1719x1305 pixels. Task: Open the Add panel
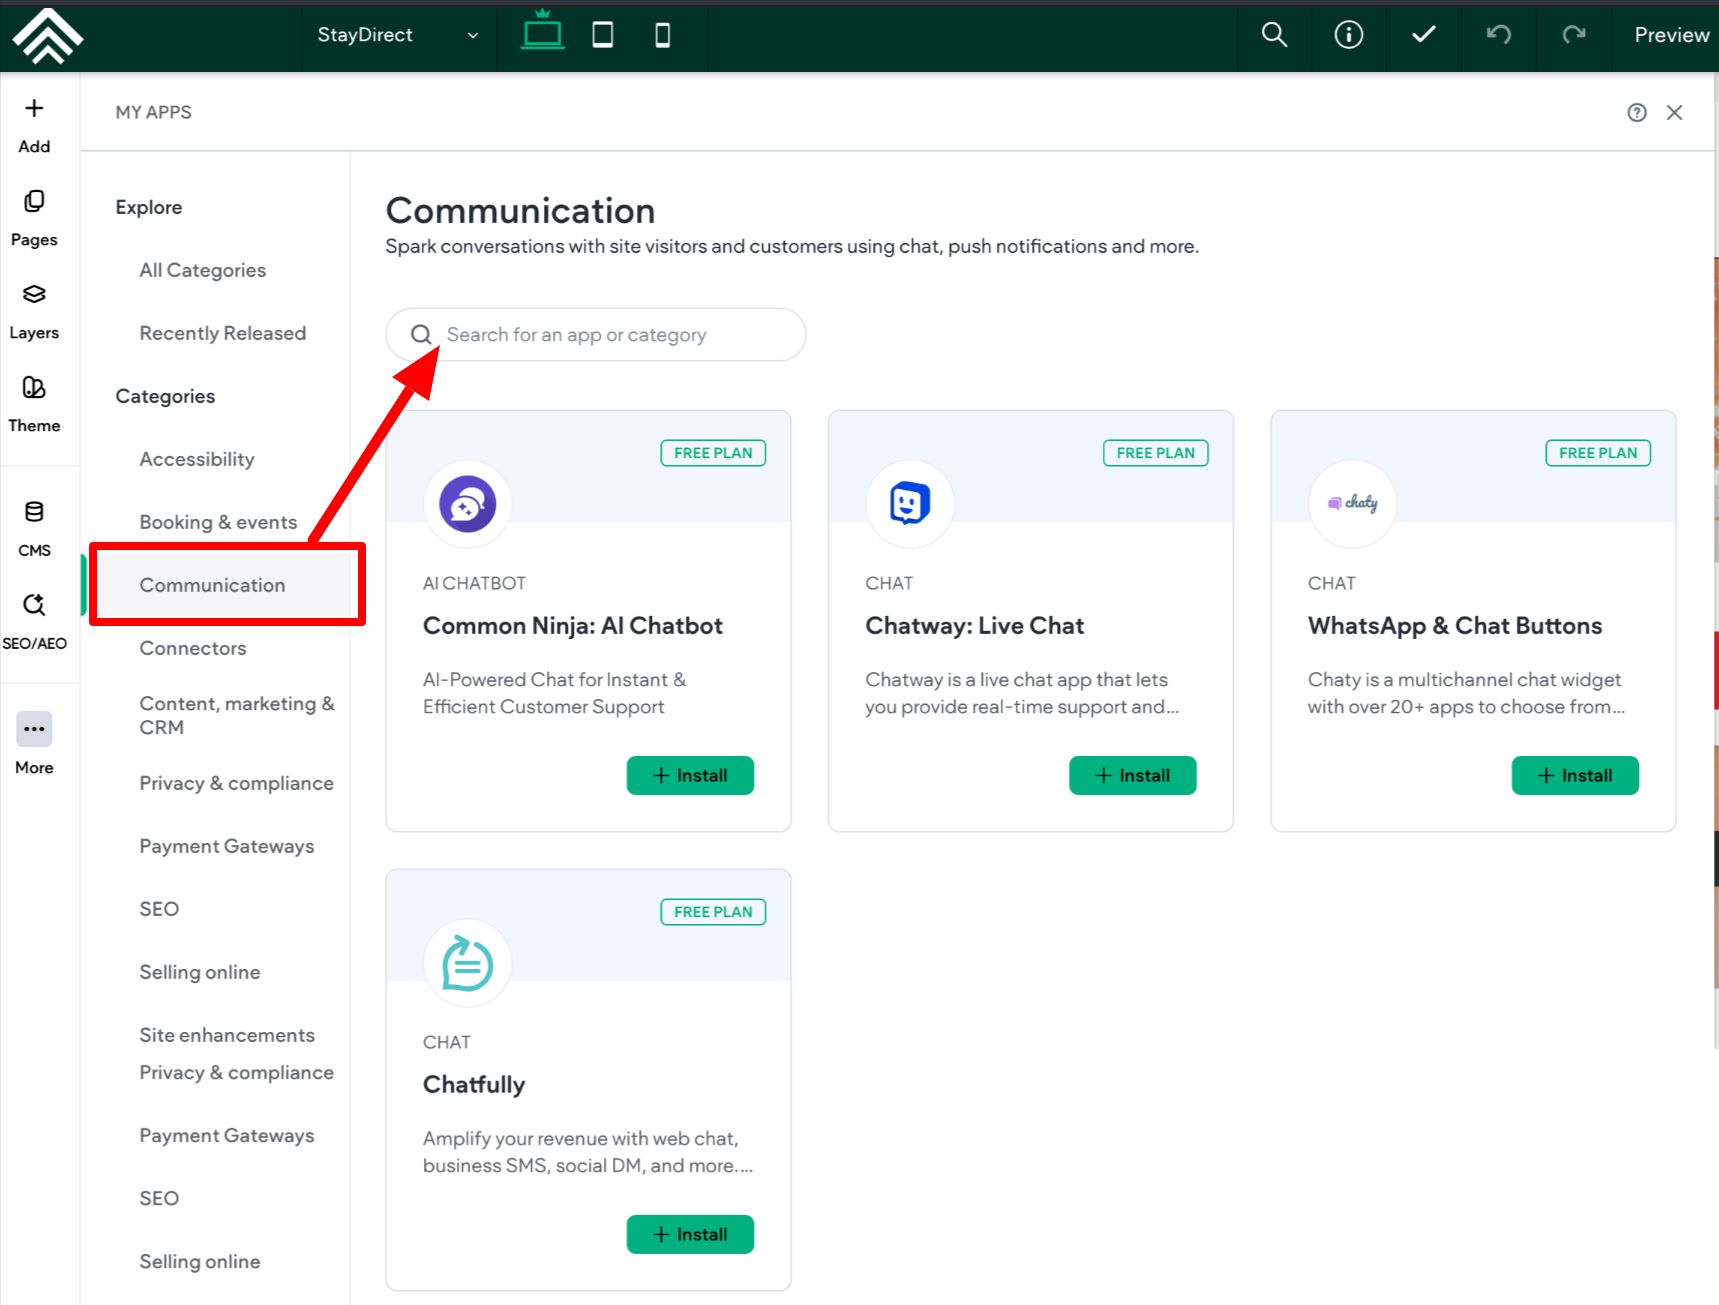(34, 126)
